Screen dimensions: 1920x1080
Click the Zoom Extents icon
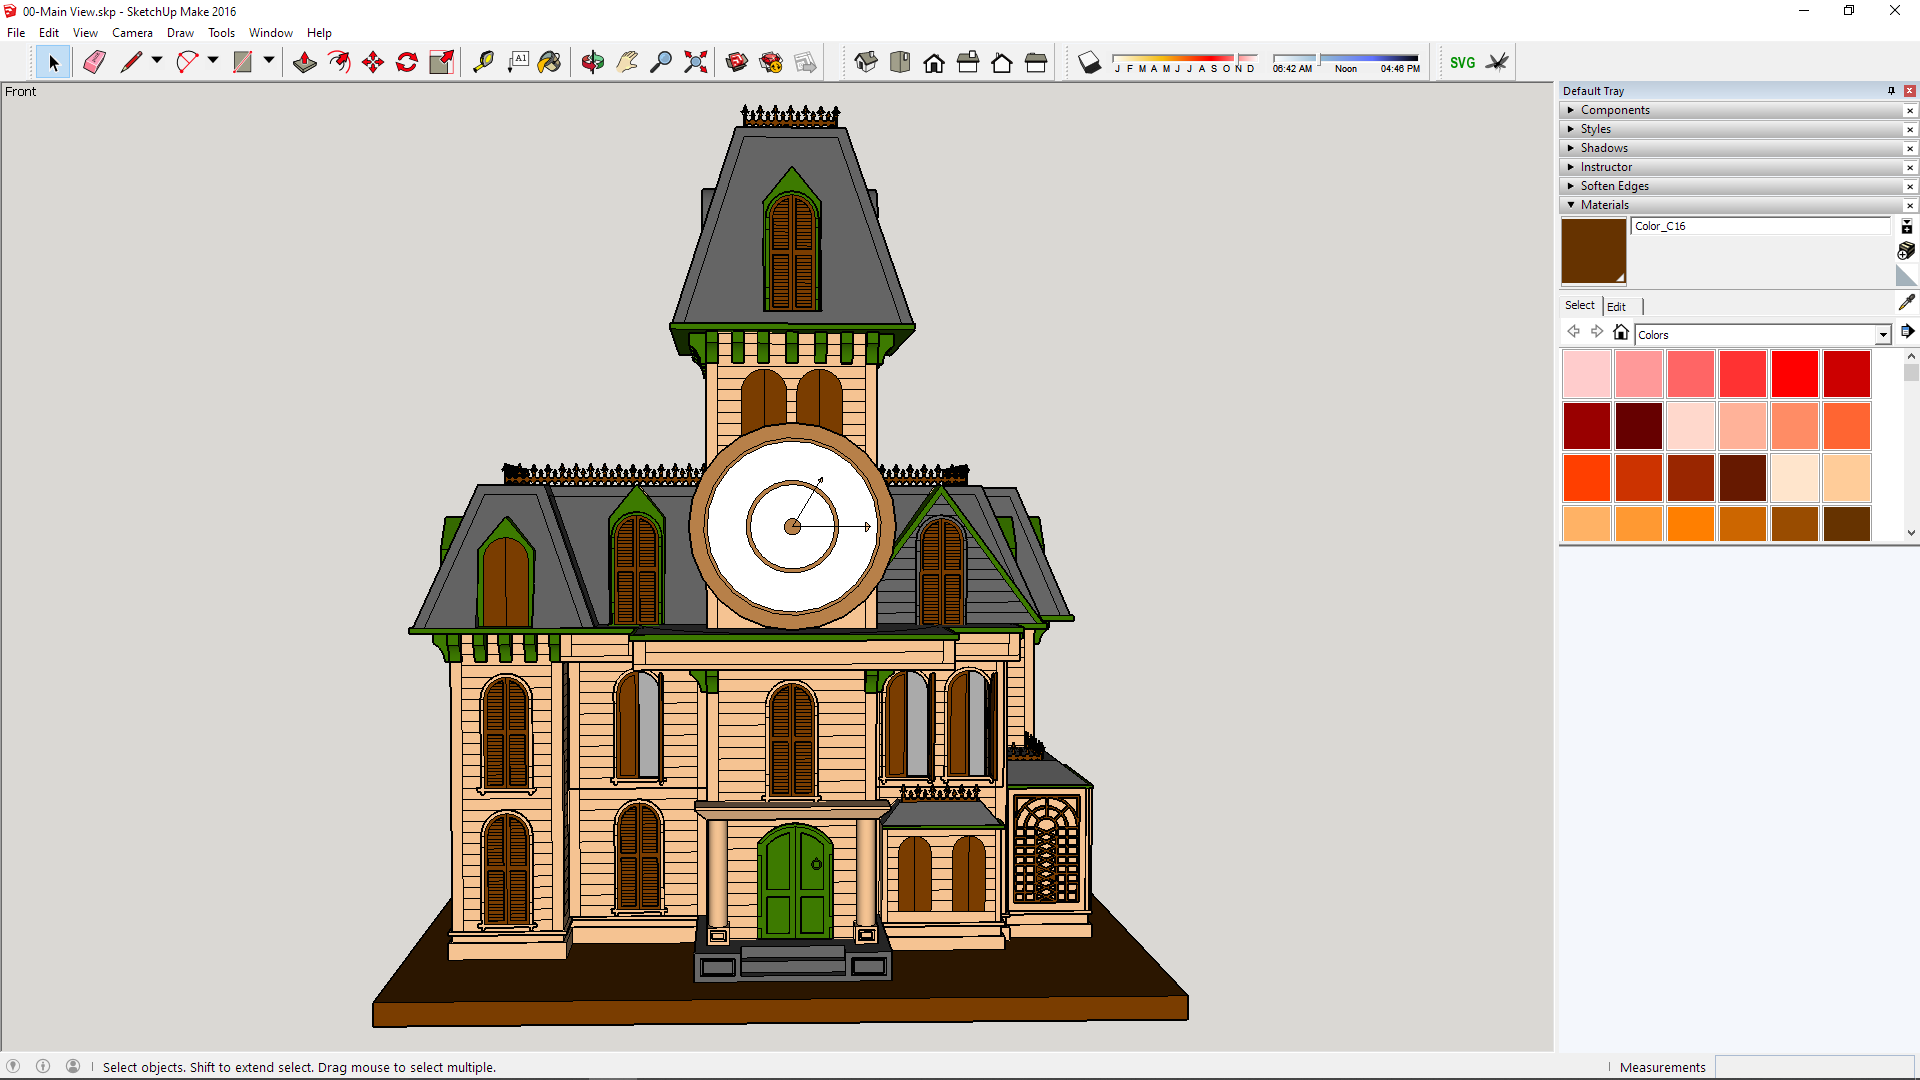click(x=696, y=62)
